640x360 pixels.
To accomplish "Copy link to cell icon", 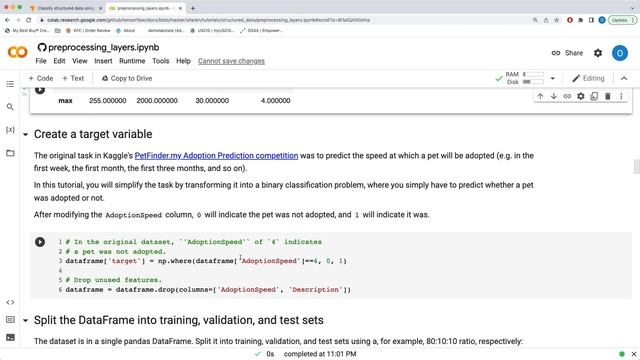I will pyautogui.click(x=567, y=96).
